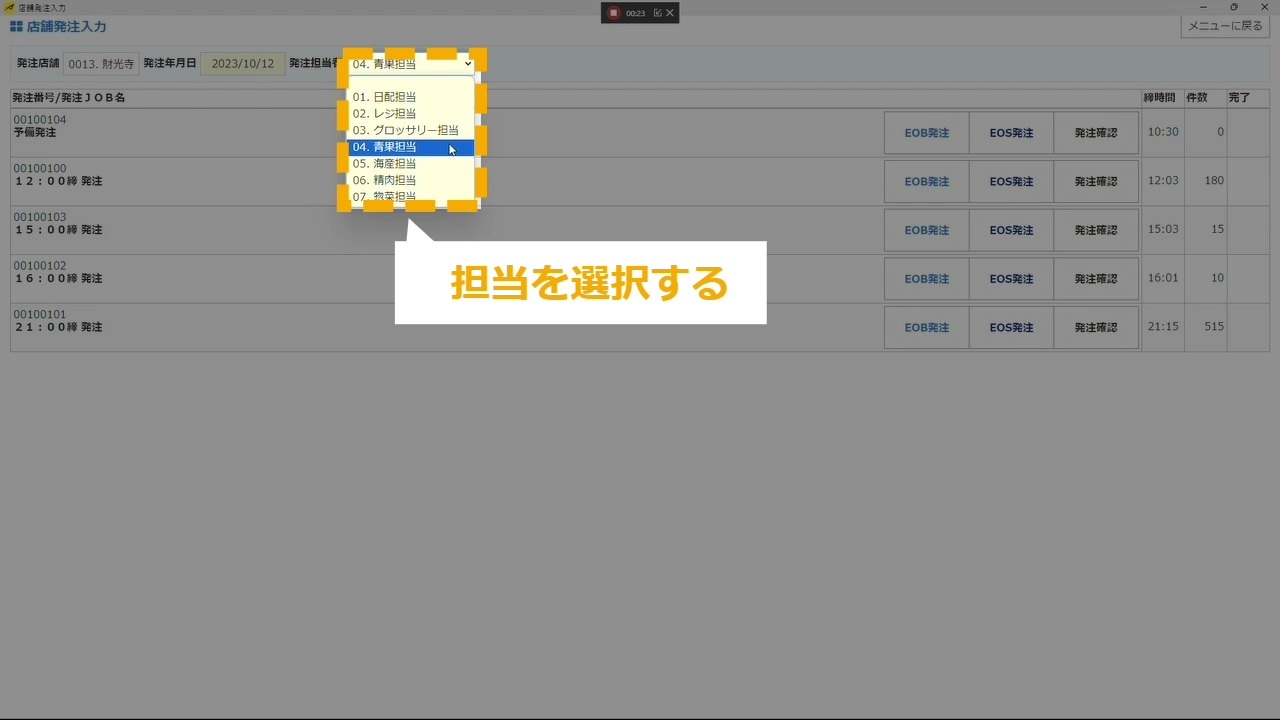Select 01. 日配担当 from the list
1280x720 pixels.
pyautogui.click(x=385, y=97)
